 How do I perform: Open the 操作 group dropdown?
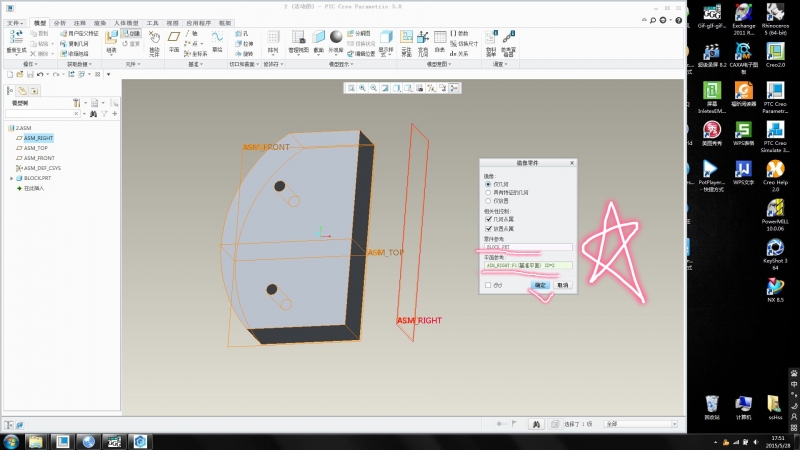[30, 64]
